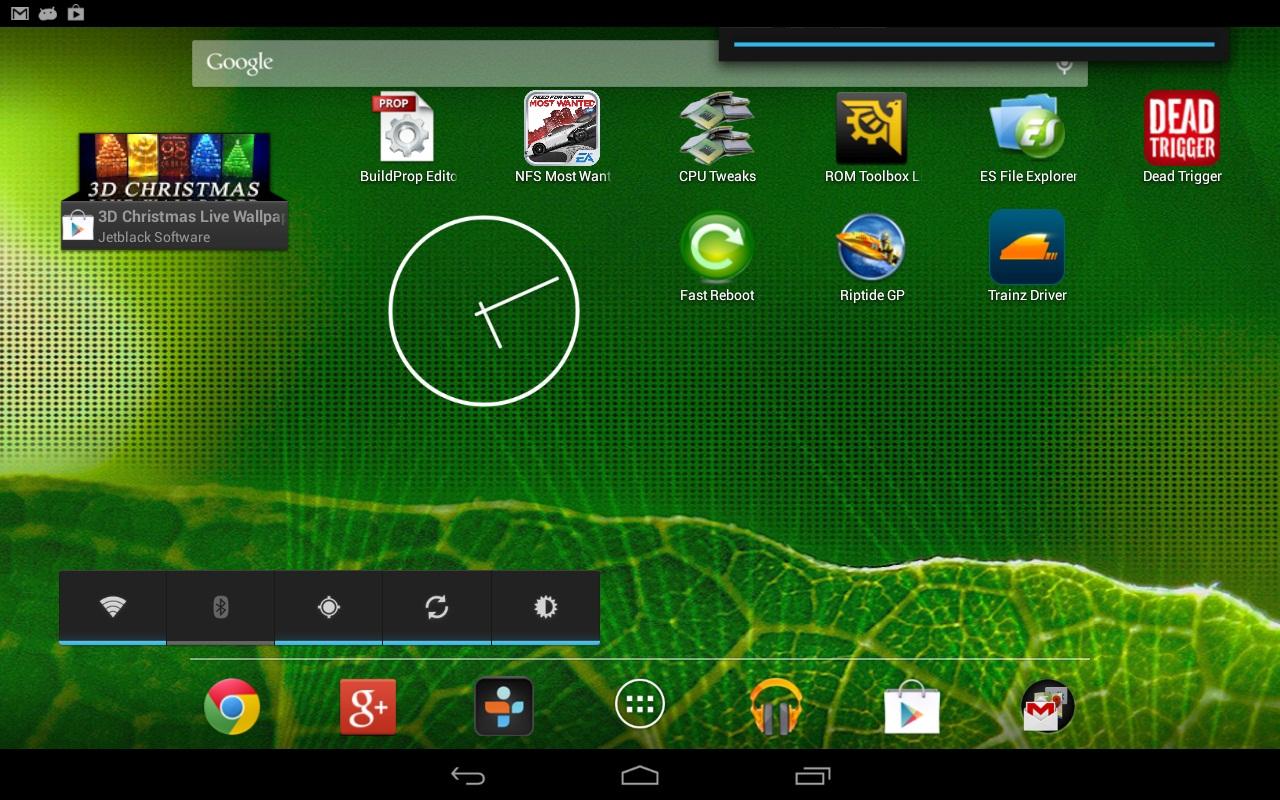
Task: Tap the Back navigation button
Action: (x=468, y=775)
